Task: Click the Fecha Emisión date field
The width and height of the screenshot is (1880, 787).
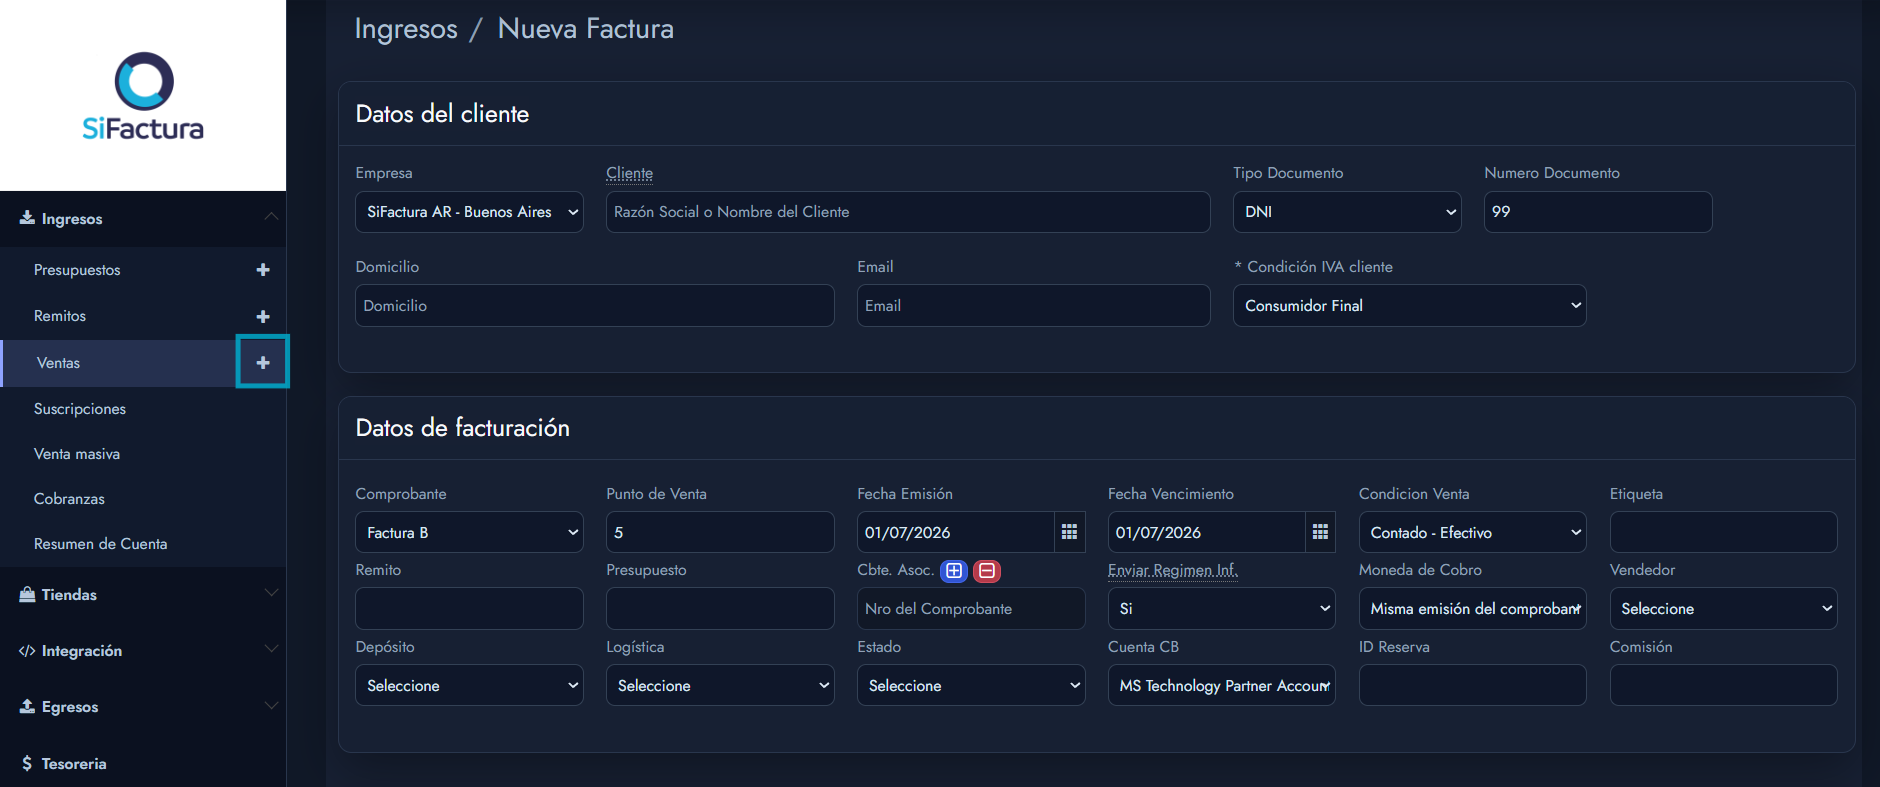Action: coord(956,532)
